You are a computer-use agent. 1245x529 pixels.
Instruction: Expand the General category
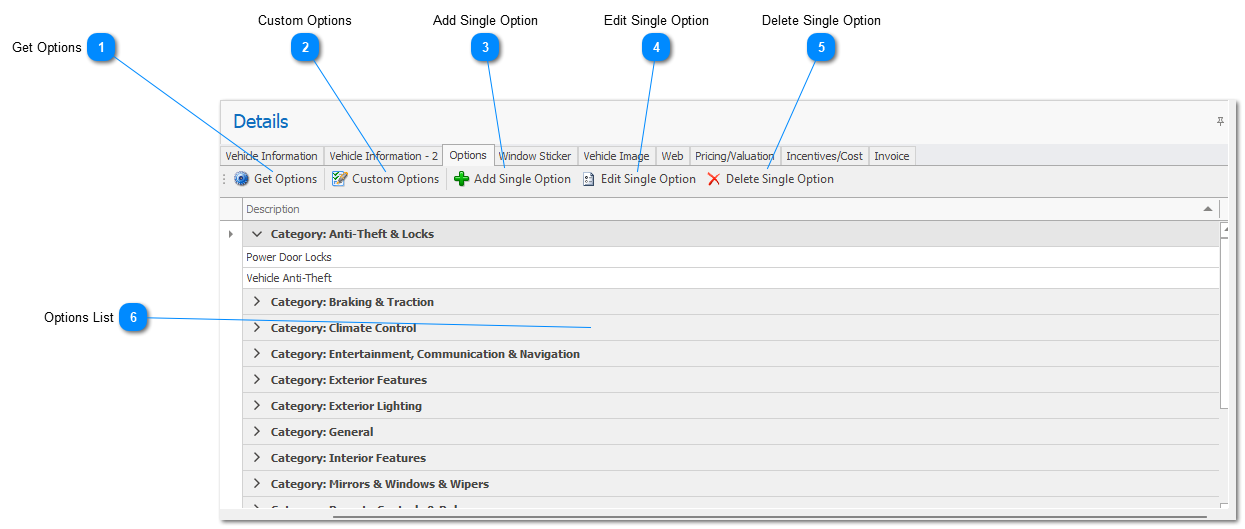point(256,432)
